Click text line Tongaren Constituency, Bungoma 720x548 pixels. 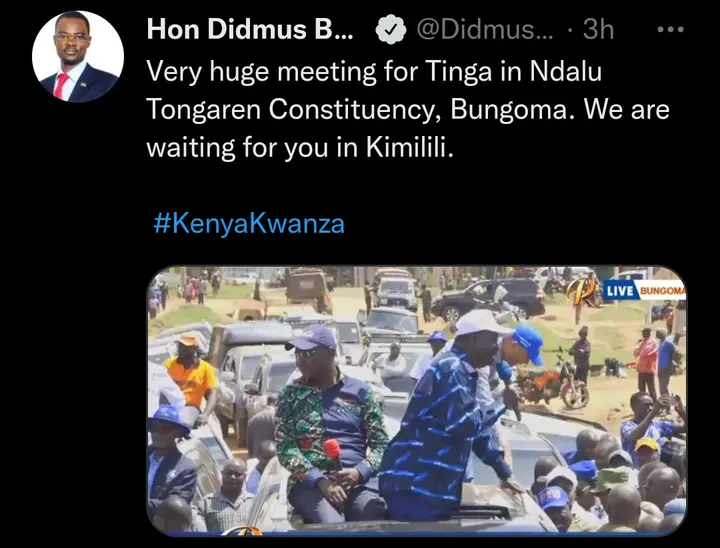361,110
